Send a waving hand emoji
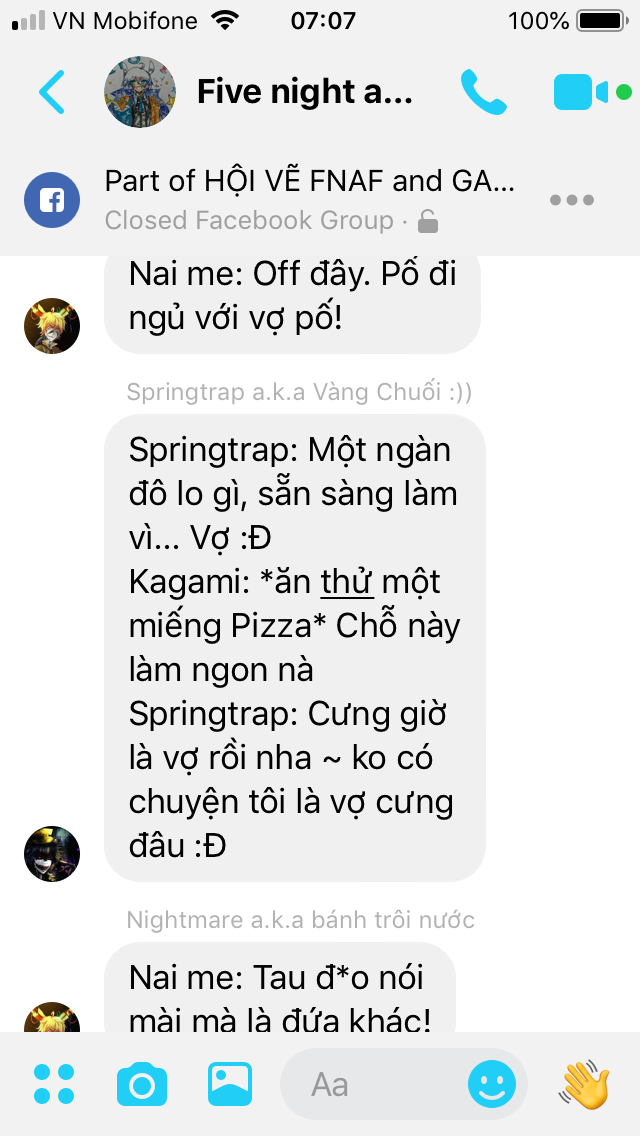Image resolution: width=640 pixels, height=1136 pixels. pos(585,1083)
